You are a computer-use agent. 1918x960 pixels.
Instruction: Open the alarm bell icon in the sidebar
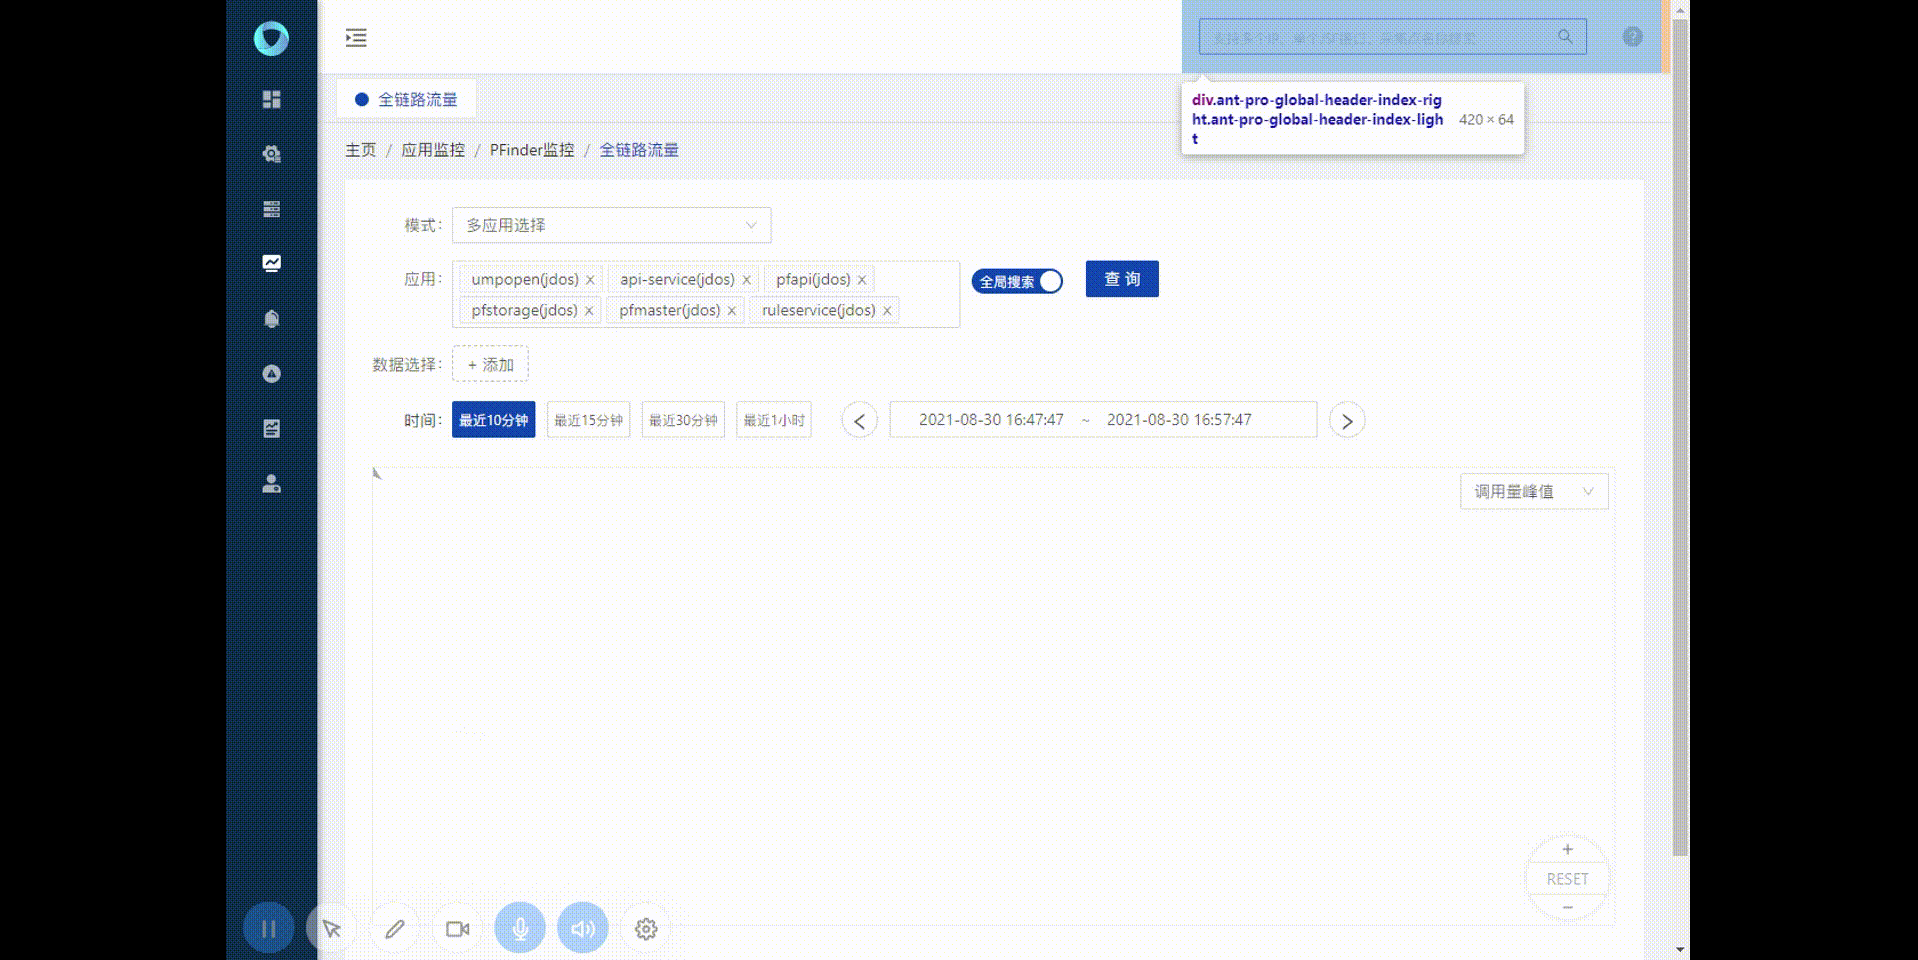[271, 319]
